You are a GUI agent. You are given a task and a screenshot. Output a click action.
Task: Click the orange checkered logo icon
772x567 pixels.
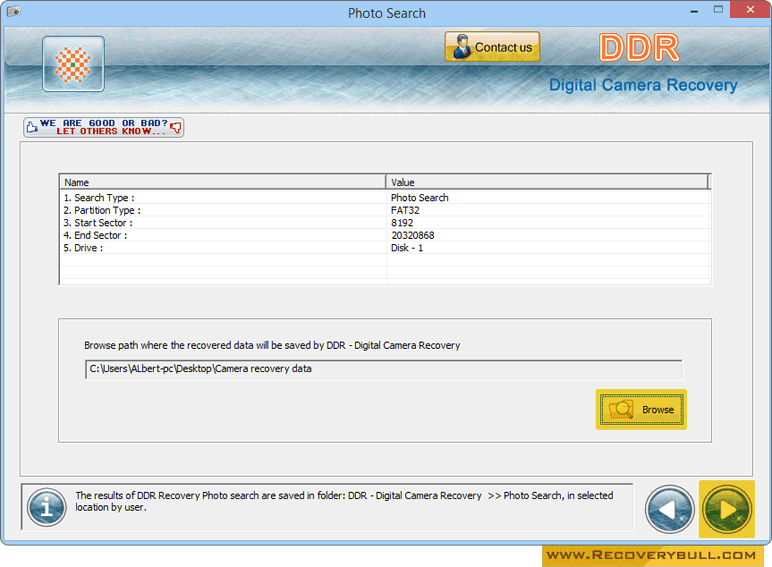coord(73,64)
